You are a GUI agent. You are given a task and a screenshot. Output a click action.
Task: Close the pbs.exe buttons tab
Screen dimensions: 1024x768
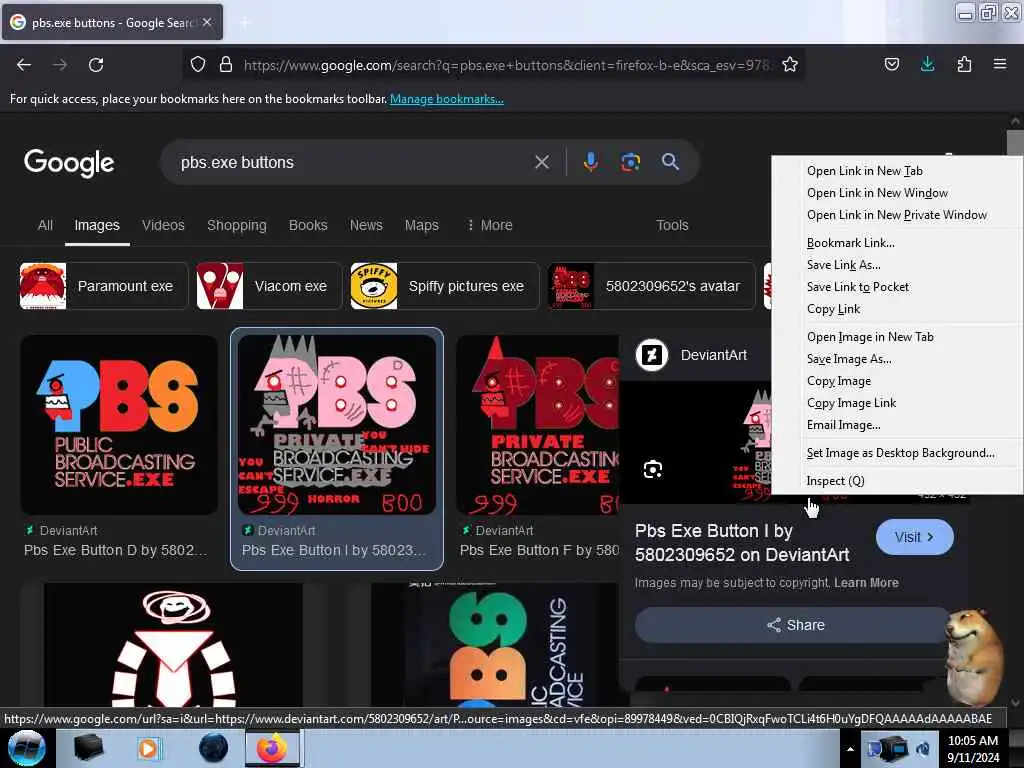pyautogui.click(x=207, y=22)
